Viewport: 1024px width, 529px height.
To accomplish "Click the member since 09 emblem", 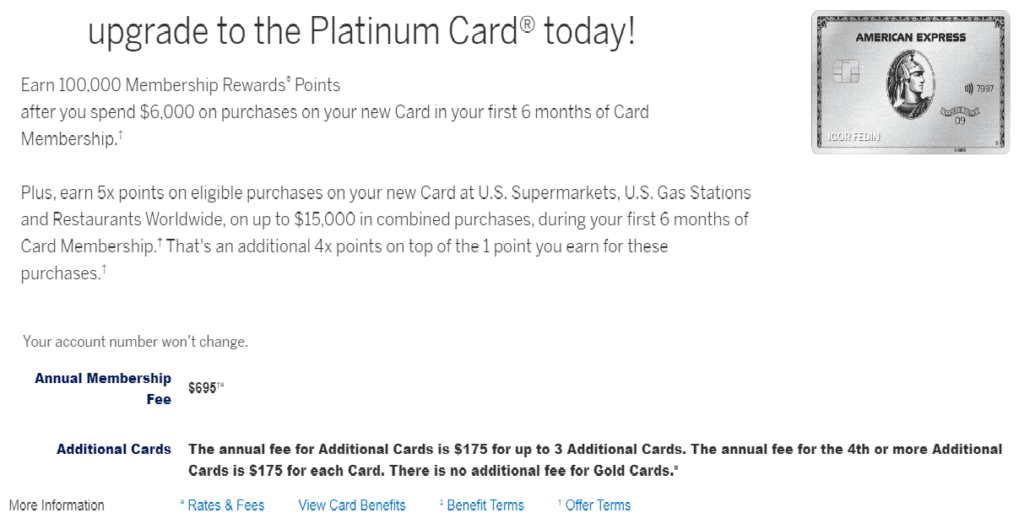I will (x=960, y=116).
